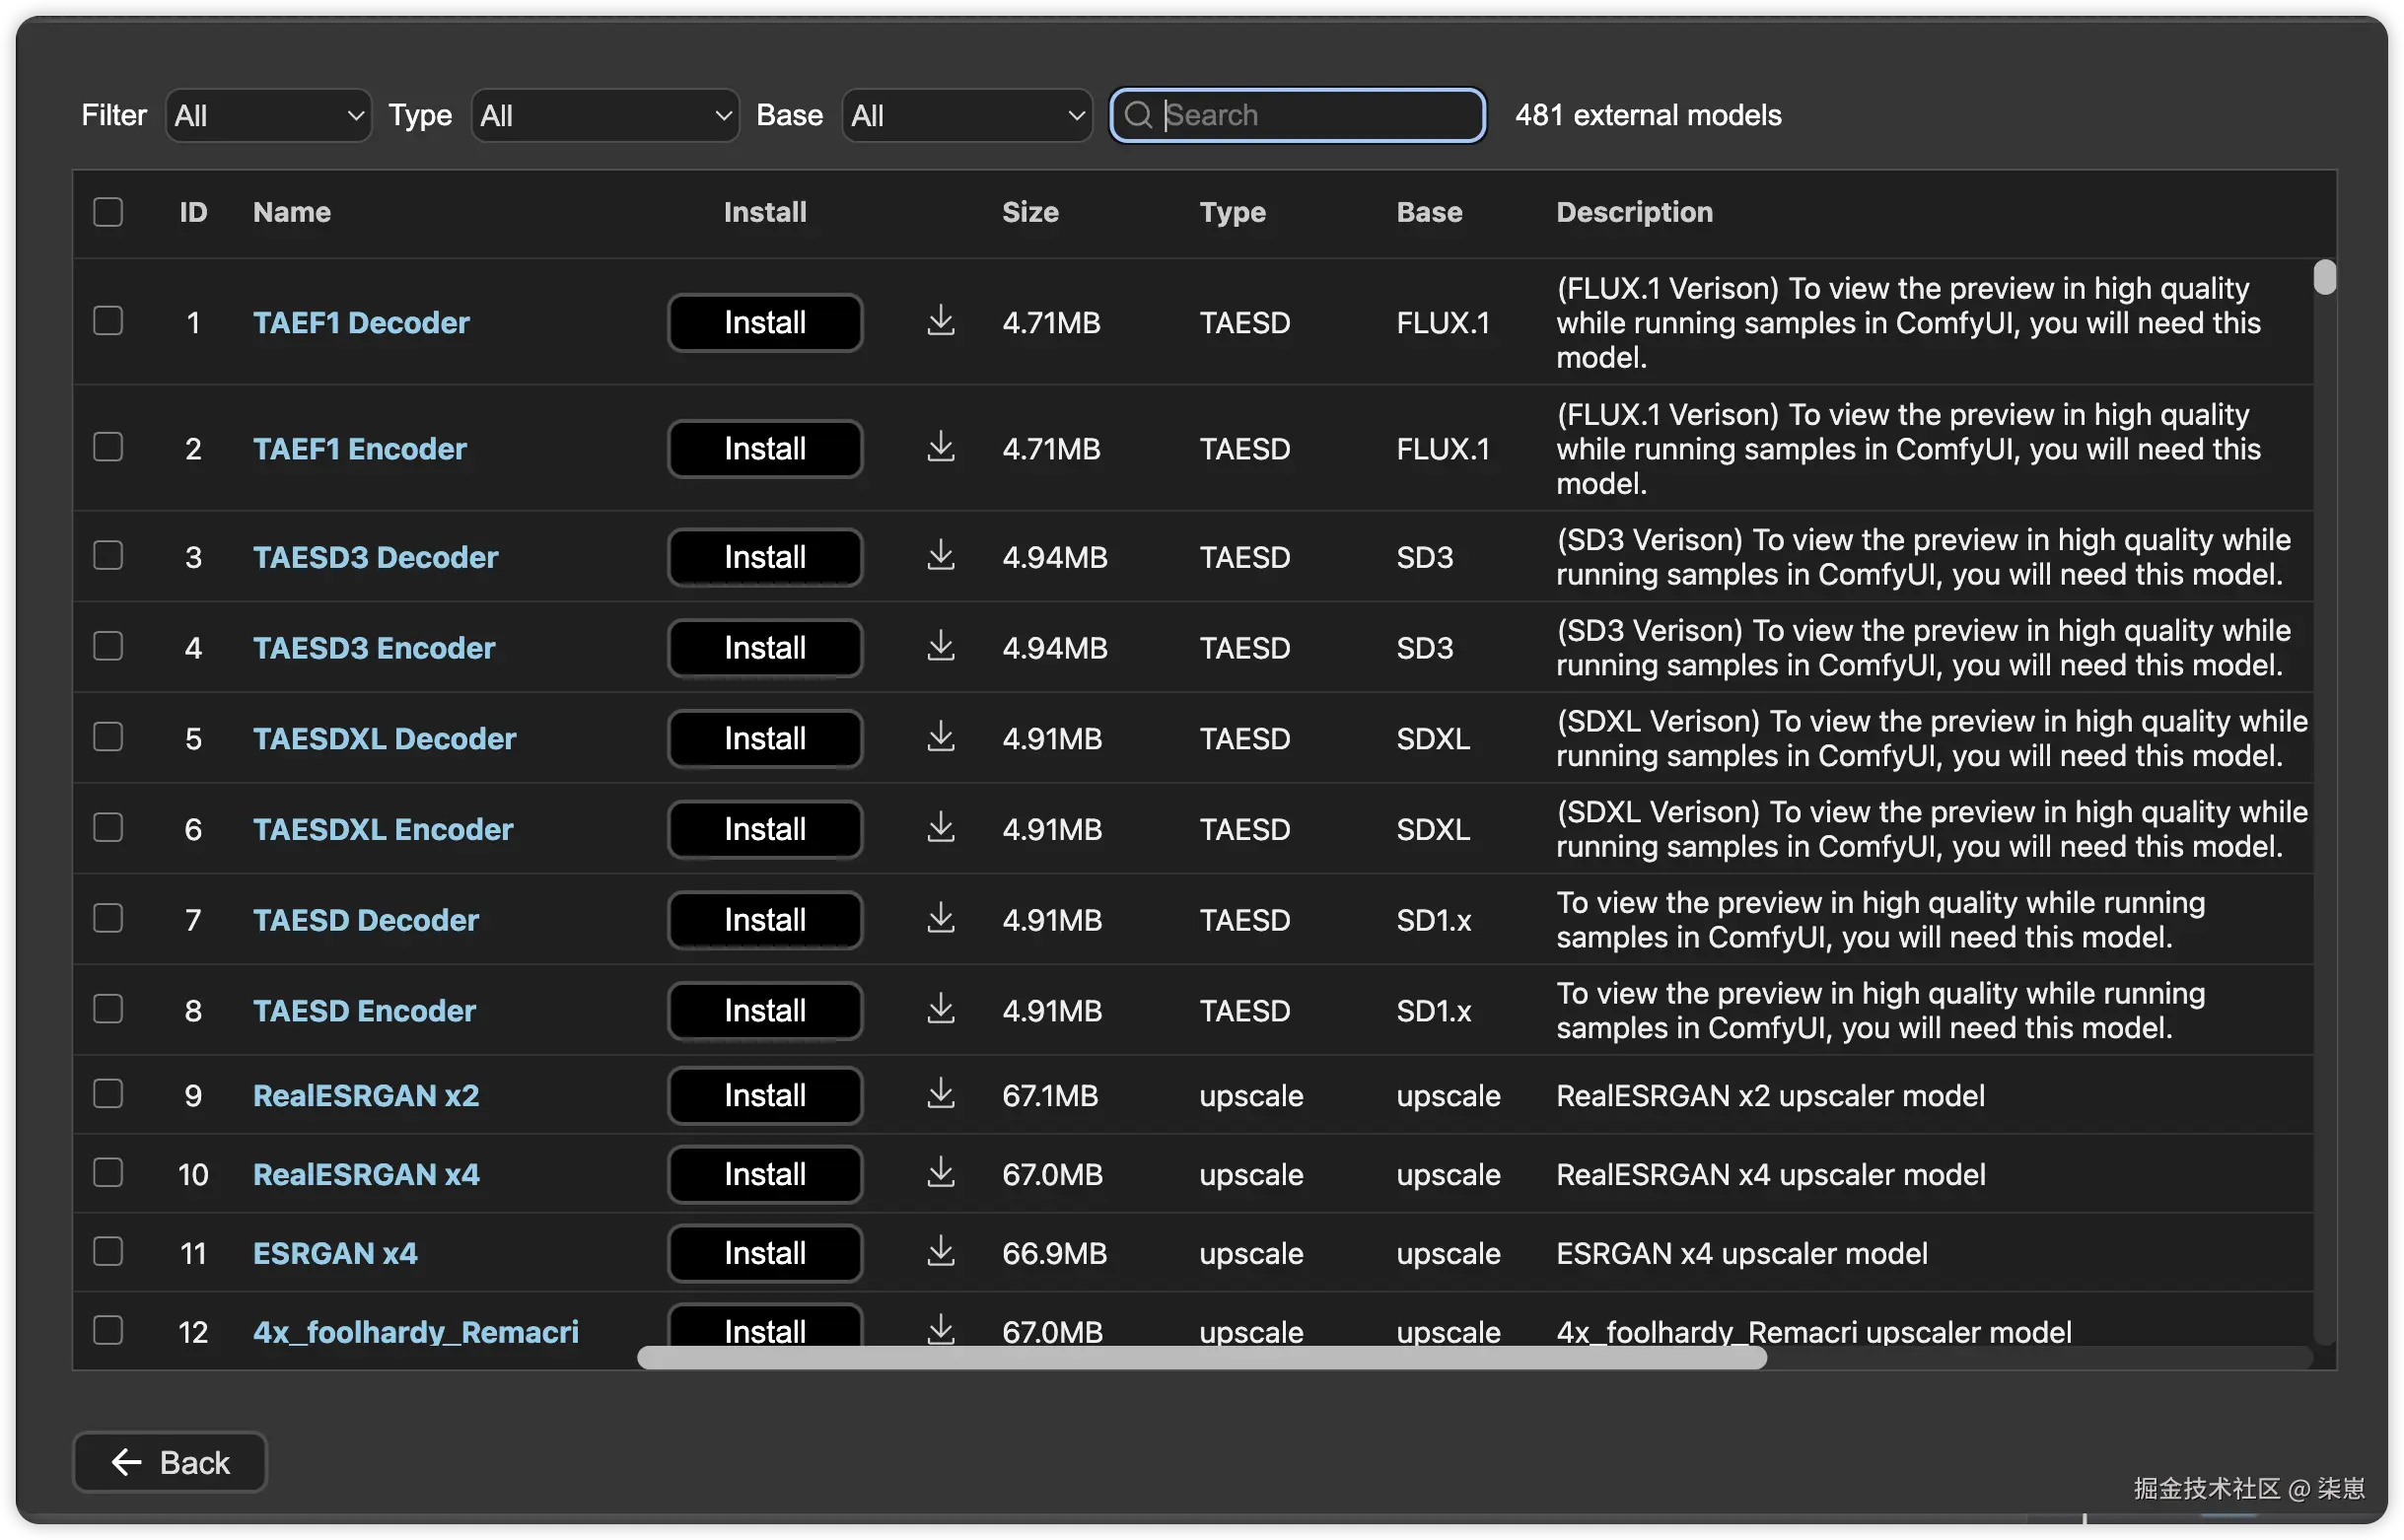Expand the Base dropdown
Screen dimensions: 2404x1540
[966, 115]
